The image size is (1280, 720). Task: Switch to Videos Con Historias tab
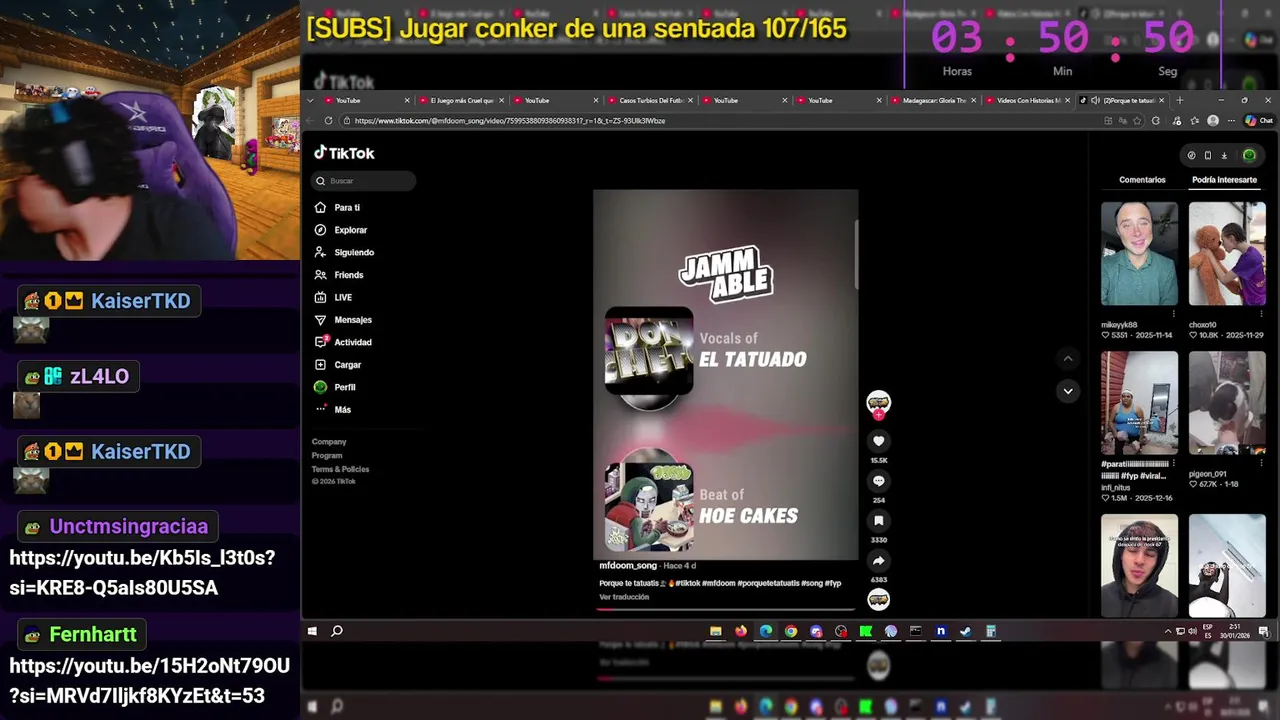tap(1028, 100)
